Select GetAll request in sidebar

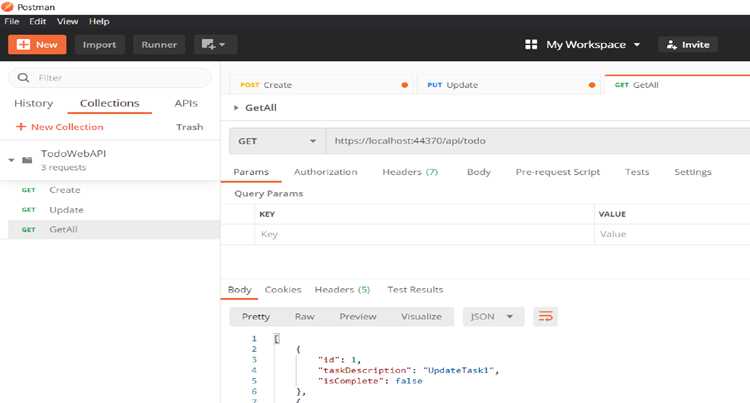tap(114, 229)
